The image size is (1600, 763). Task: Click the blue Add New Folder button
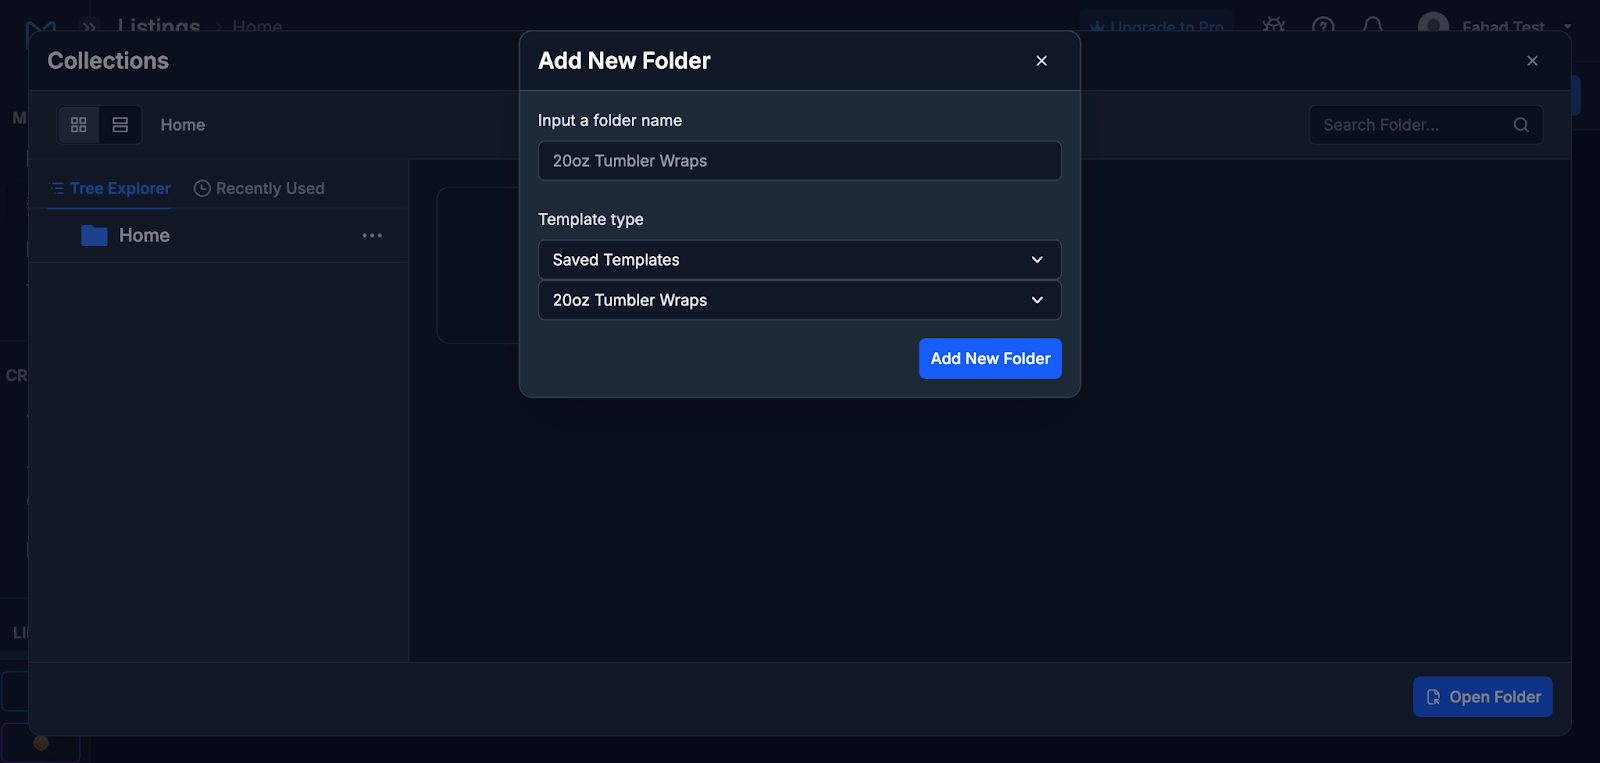(990, 359)
